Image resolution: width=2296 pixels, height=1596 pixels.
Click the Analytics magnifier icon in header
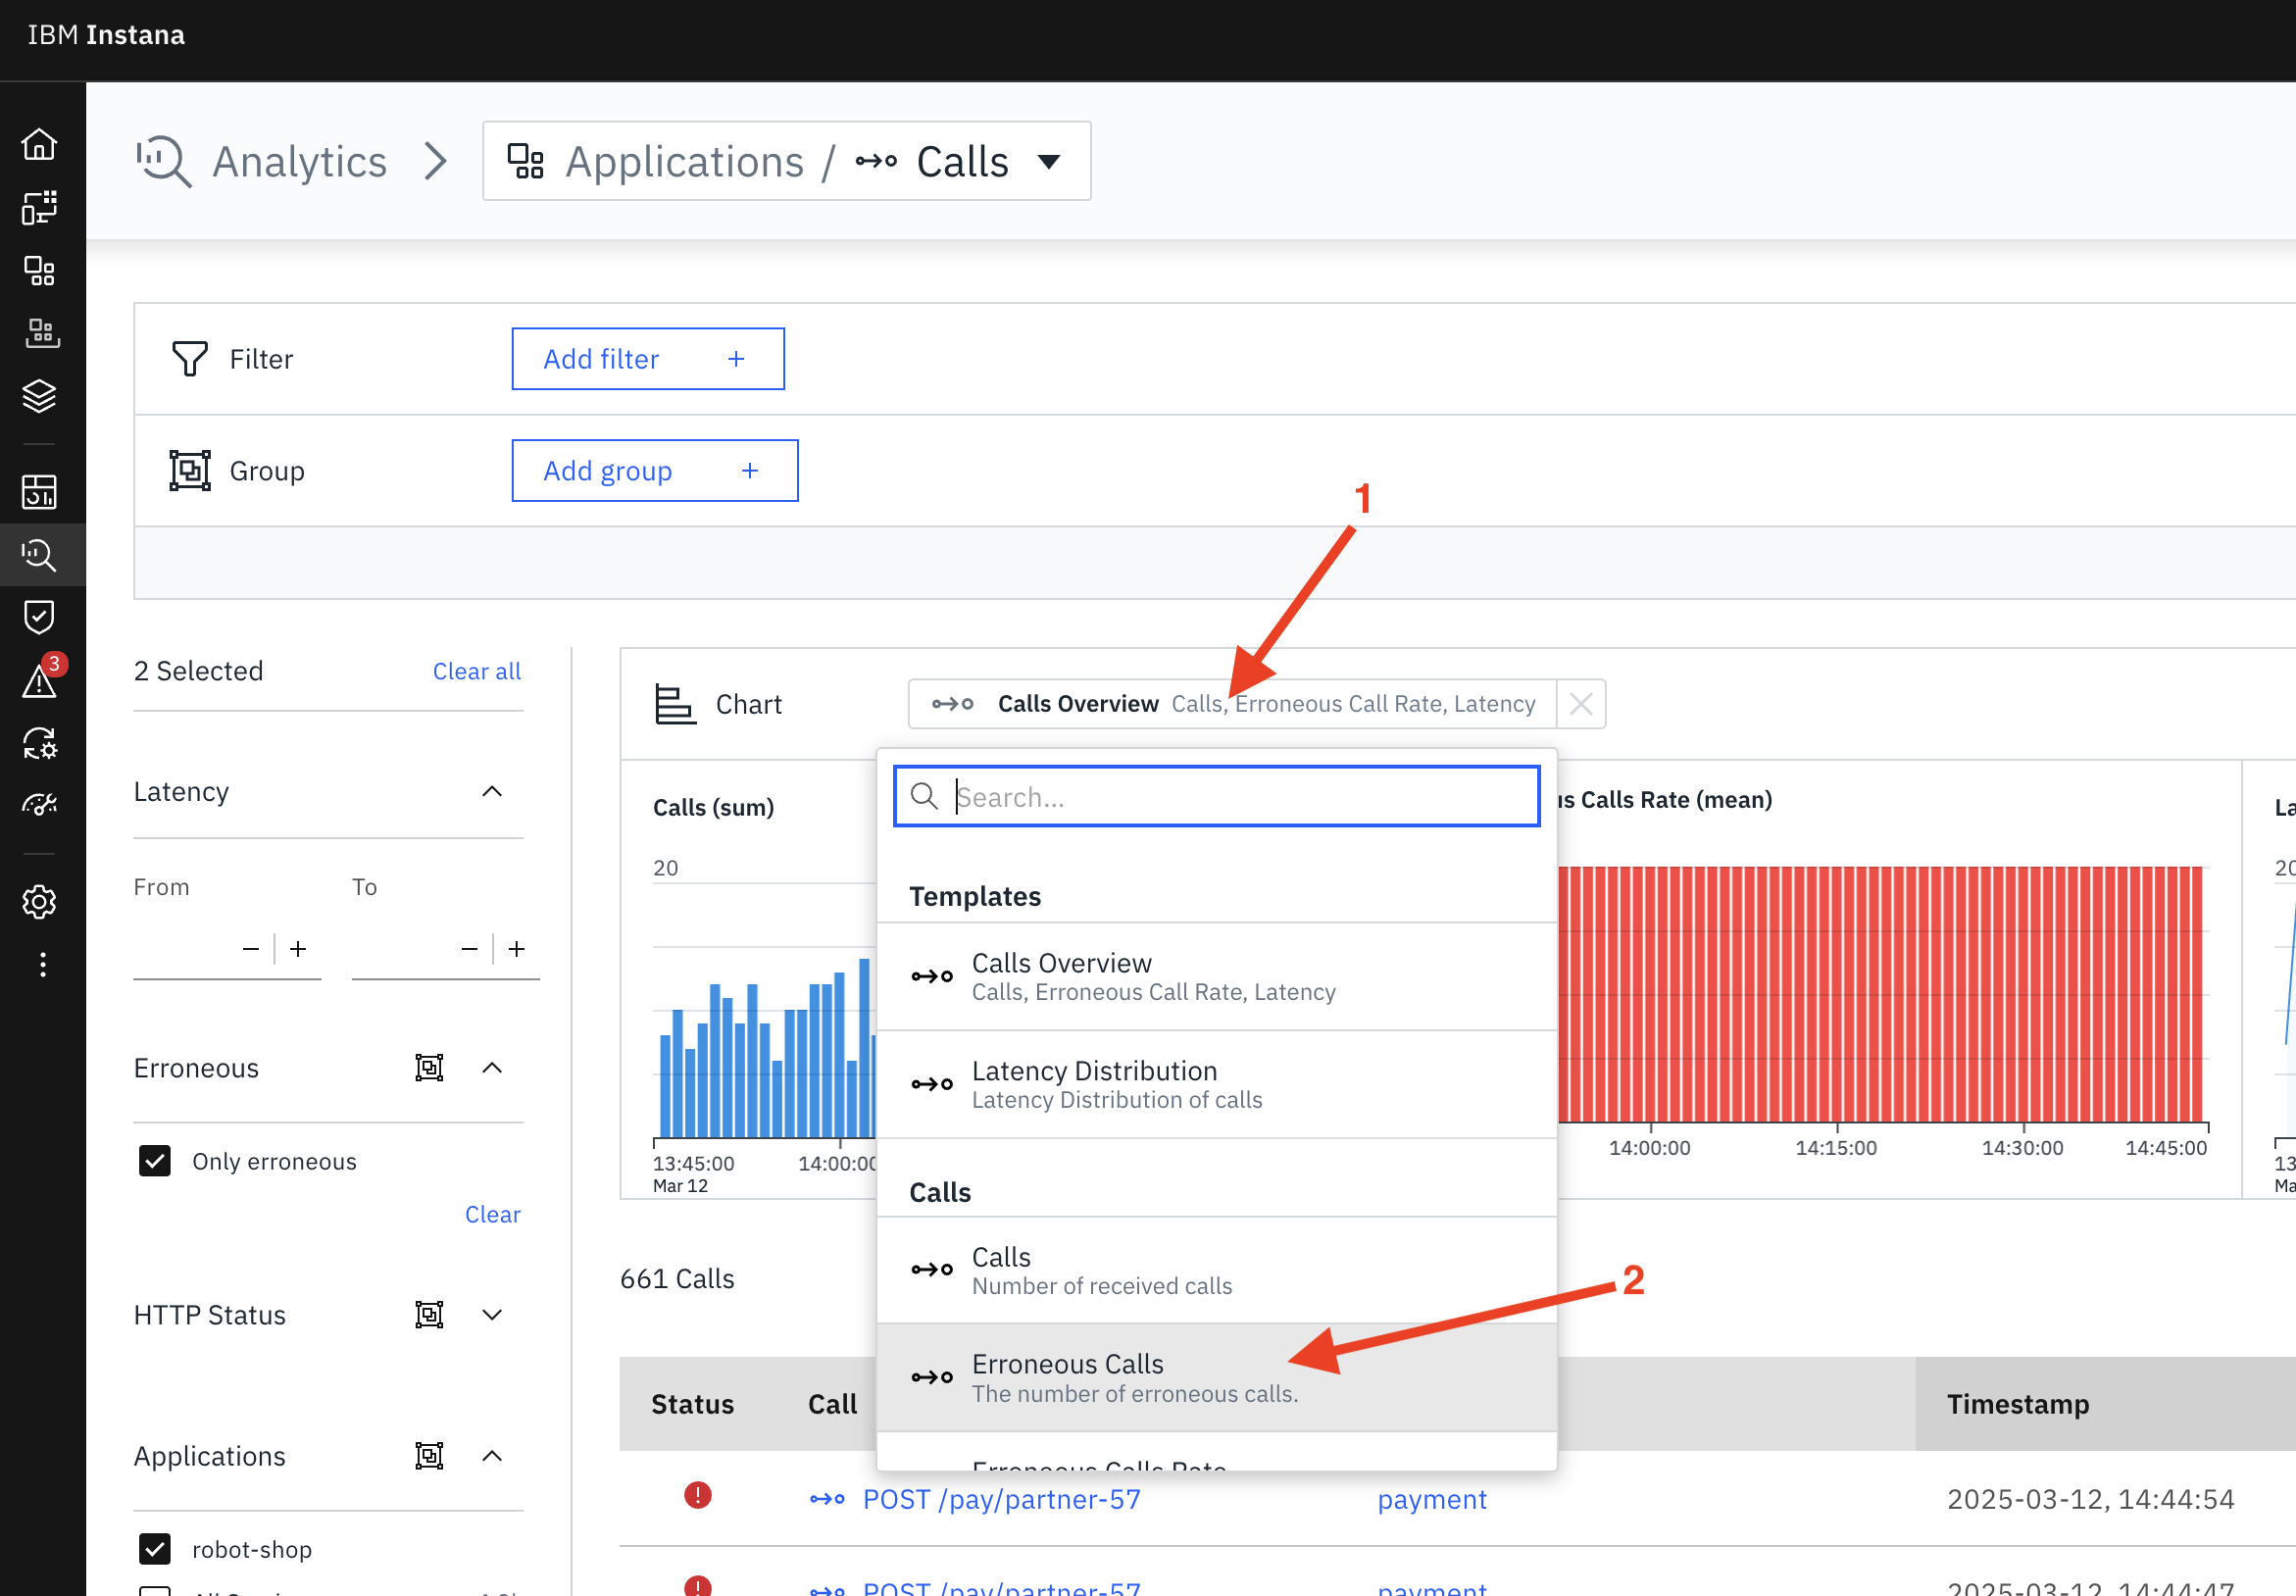point(163,161)
